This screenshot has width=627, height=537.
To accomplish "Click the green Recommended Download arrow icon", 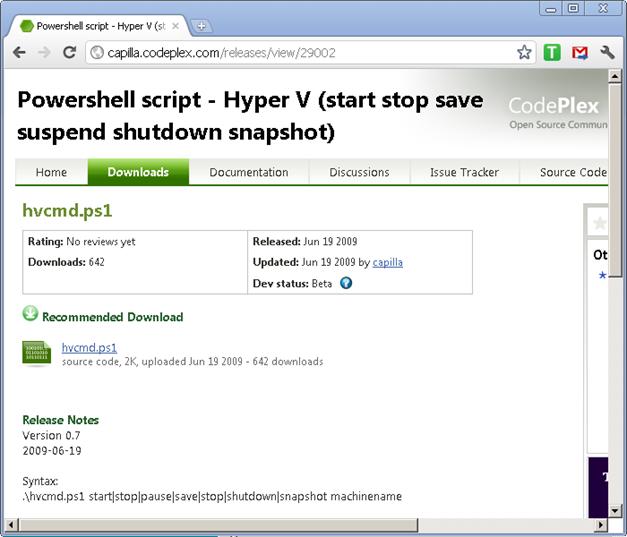I will [x=30, y=313].
